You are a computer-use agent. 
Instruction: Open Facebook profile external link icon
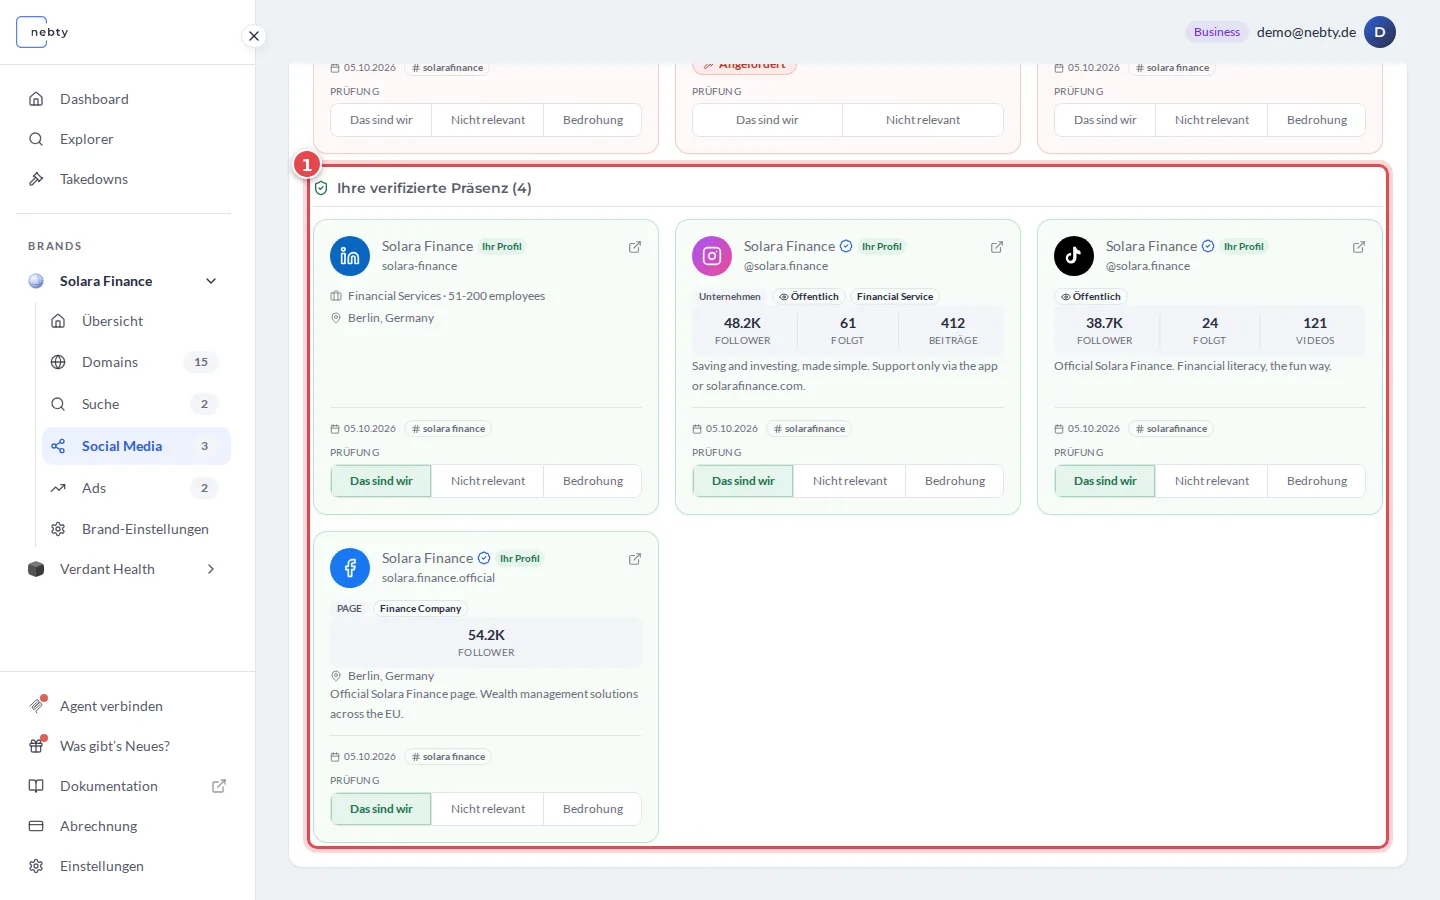[x=635, y=559]
